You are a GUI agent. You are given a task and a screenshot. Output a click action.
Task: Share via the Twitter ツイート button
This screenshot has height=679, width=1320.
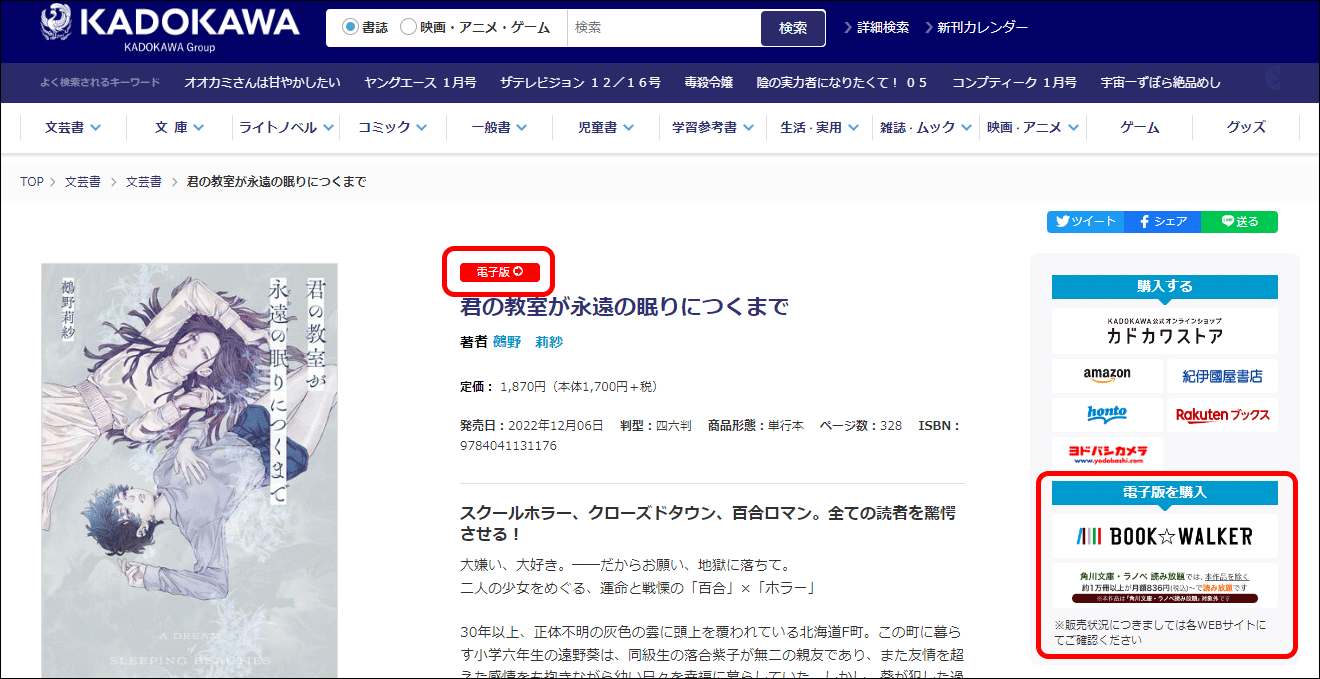1085,222
